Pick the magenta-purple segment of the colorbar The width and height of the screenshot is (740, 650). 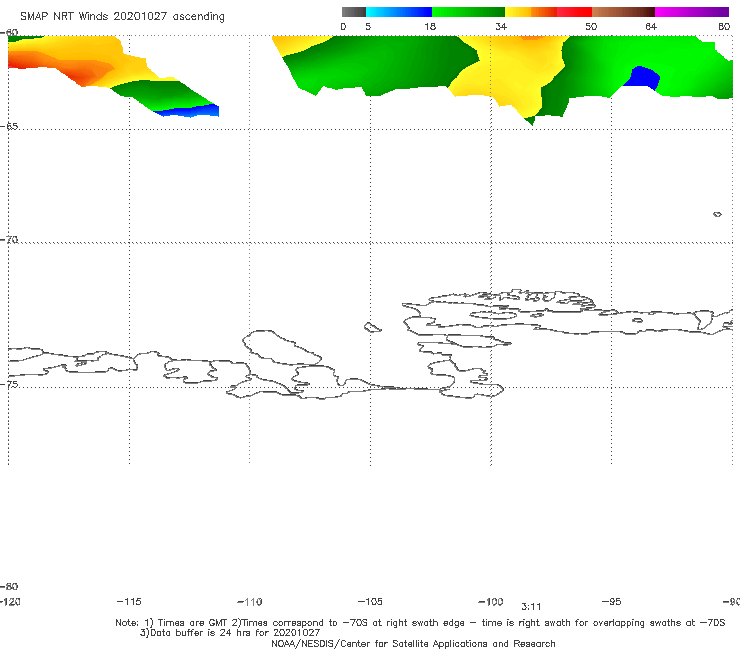click(x=692, y=12)
